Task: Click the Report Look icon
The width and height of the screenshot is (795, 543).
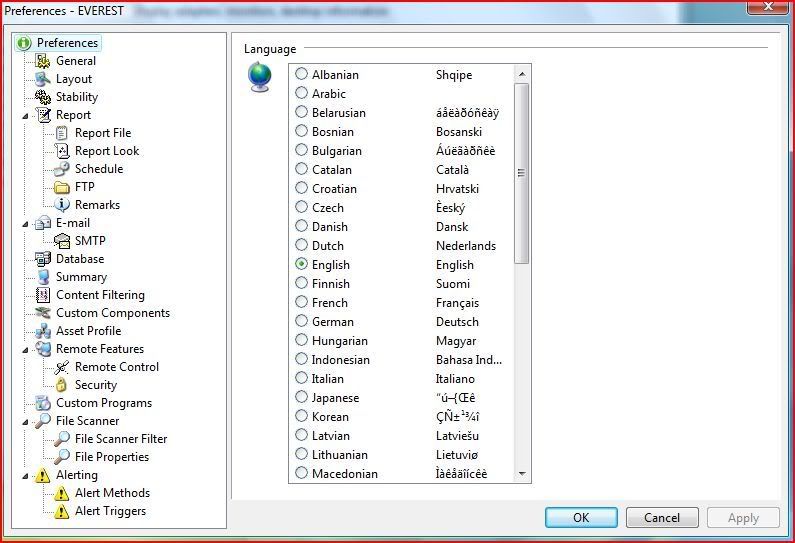Action: point(61,151)
